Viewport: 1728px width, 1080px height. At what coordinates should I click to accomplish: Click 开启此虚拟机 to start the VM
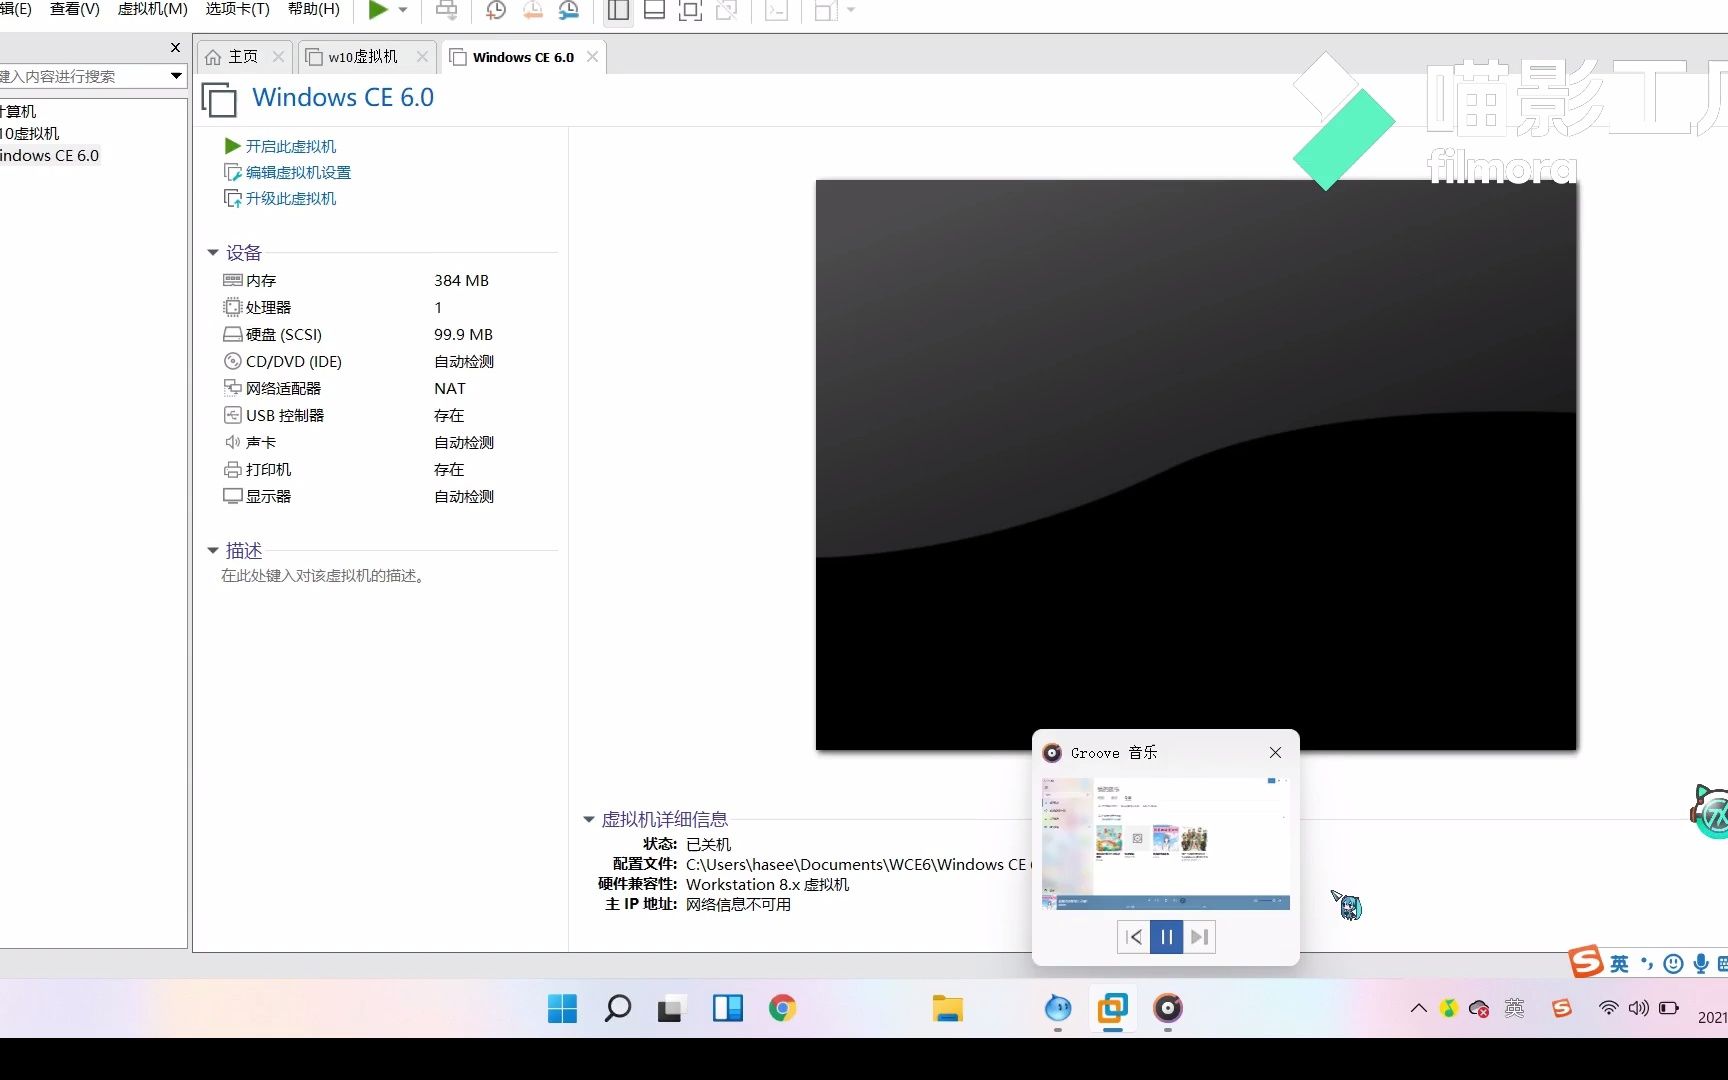pos(291,146)
